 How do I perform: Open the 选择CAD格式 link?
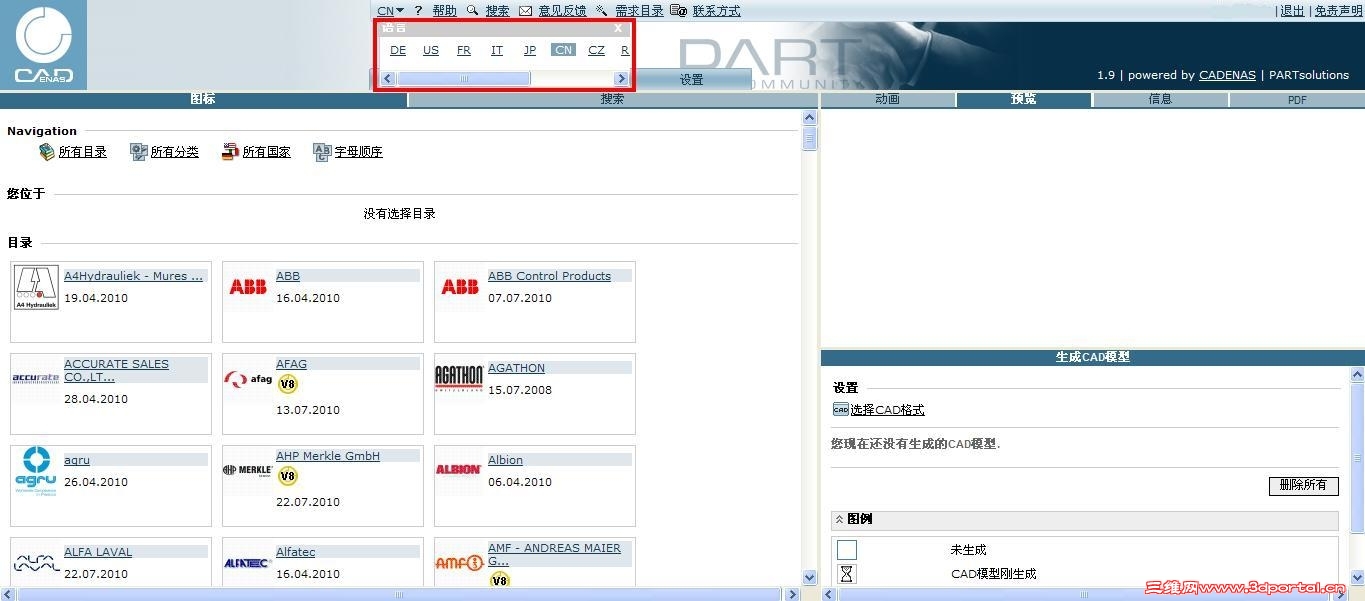pos(887,410)
